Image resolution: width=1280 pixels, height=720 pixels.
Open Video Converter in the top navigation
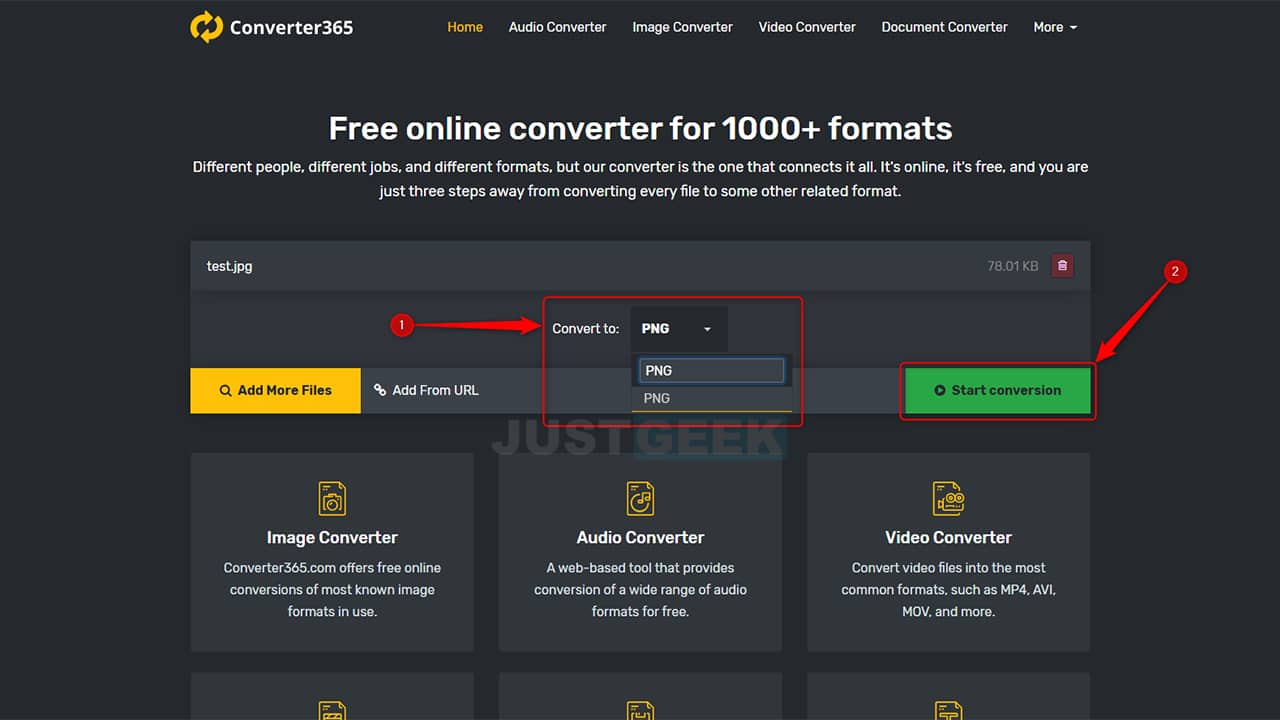click(x=807, y=27)
